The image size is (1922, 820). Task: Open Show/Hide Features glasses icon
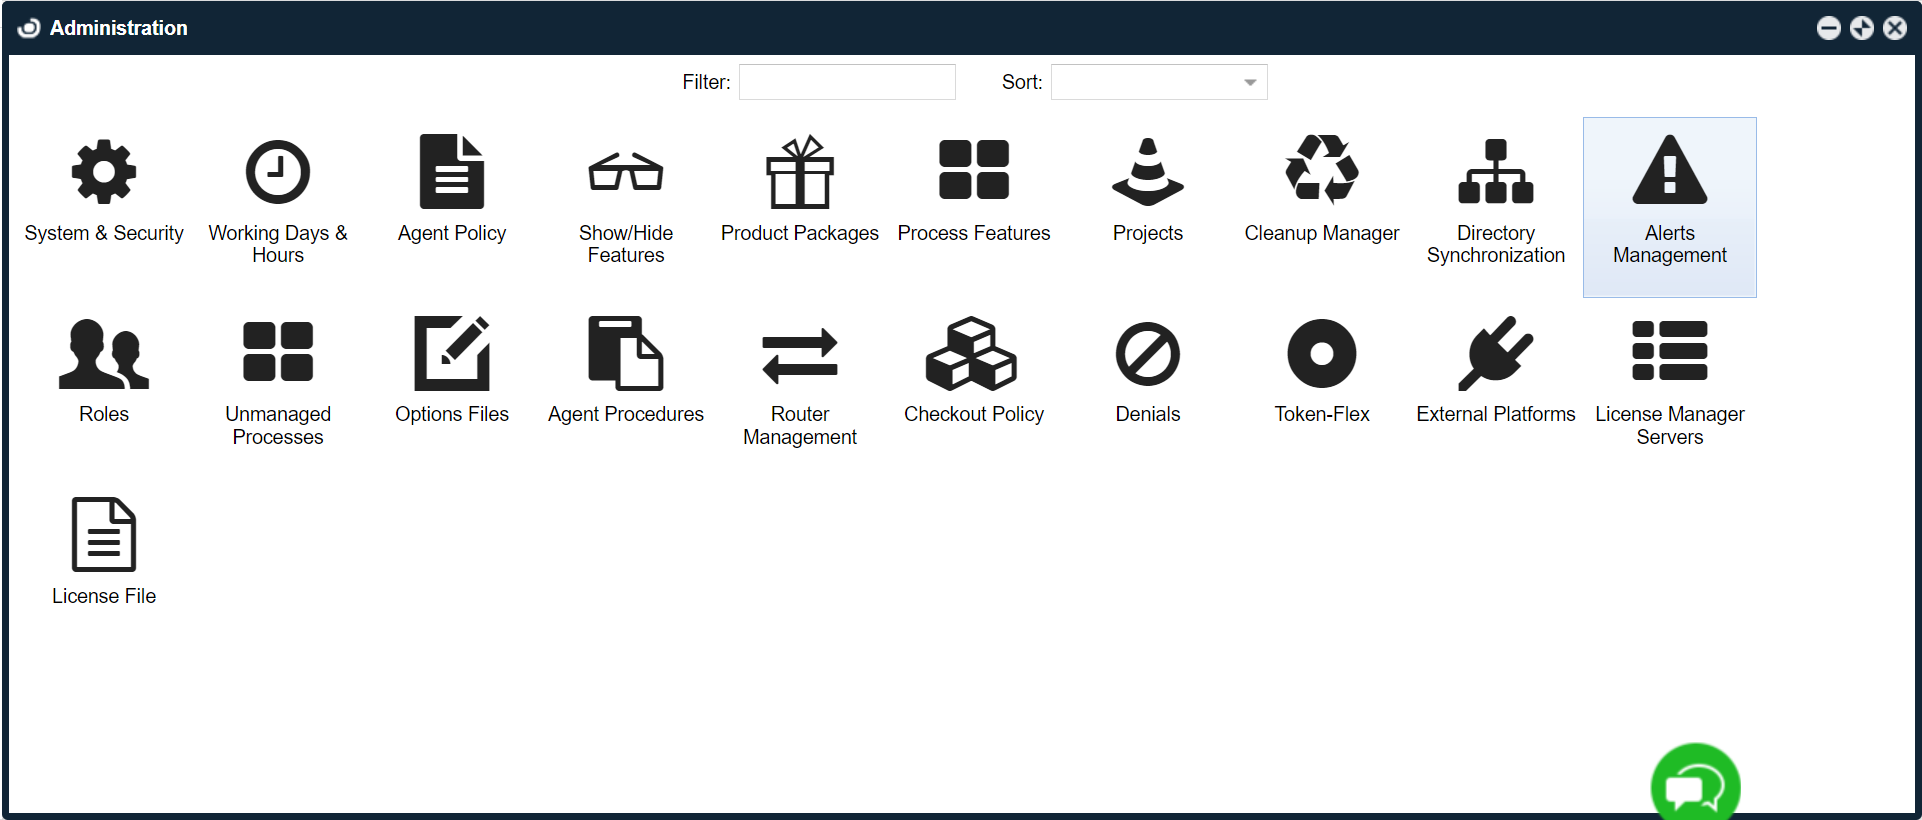click(x=626, y=173)
